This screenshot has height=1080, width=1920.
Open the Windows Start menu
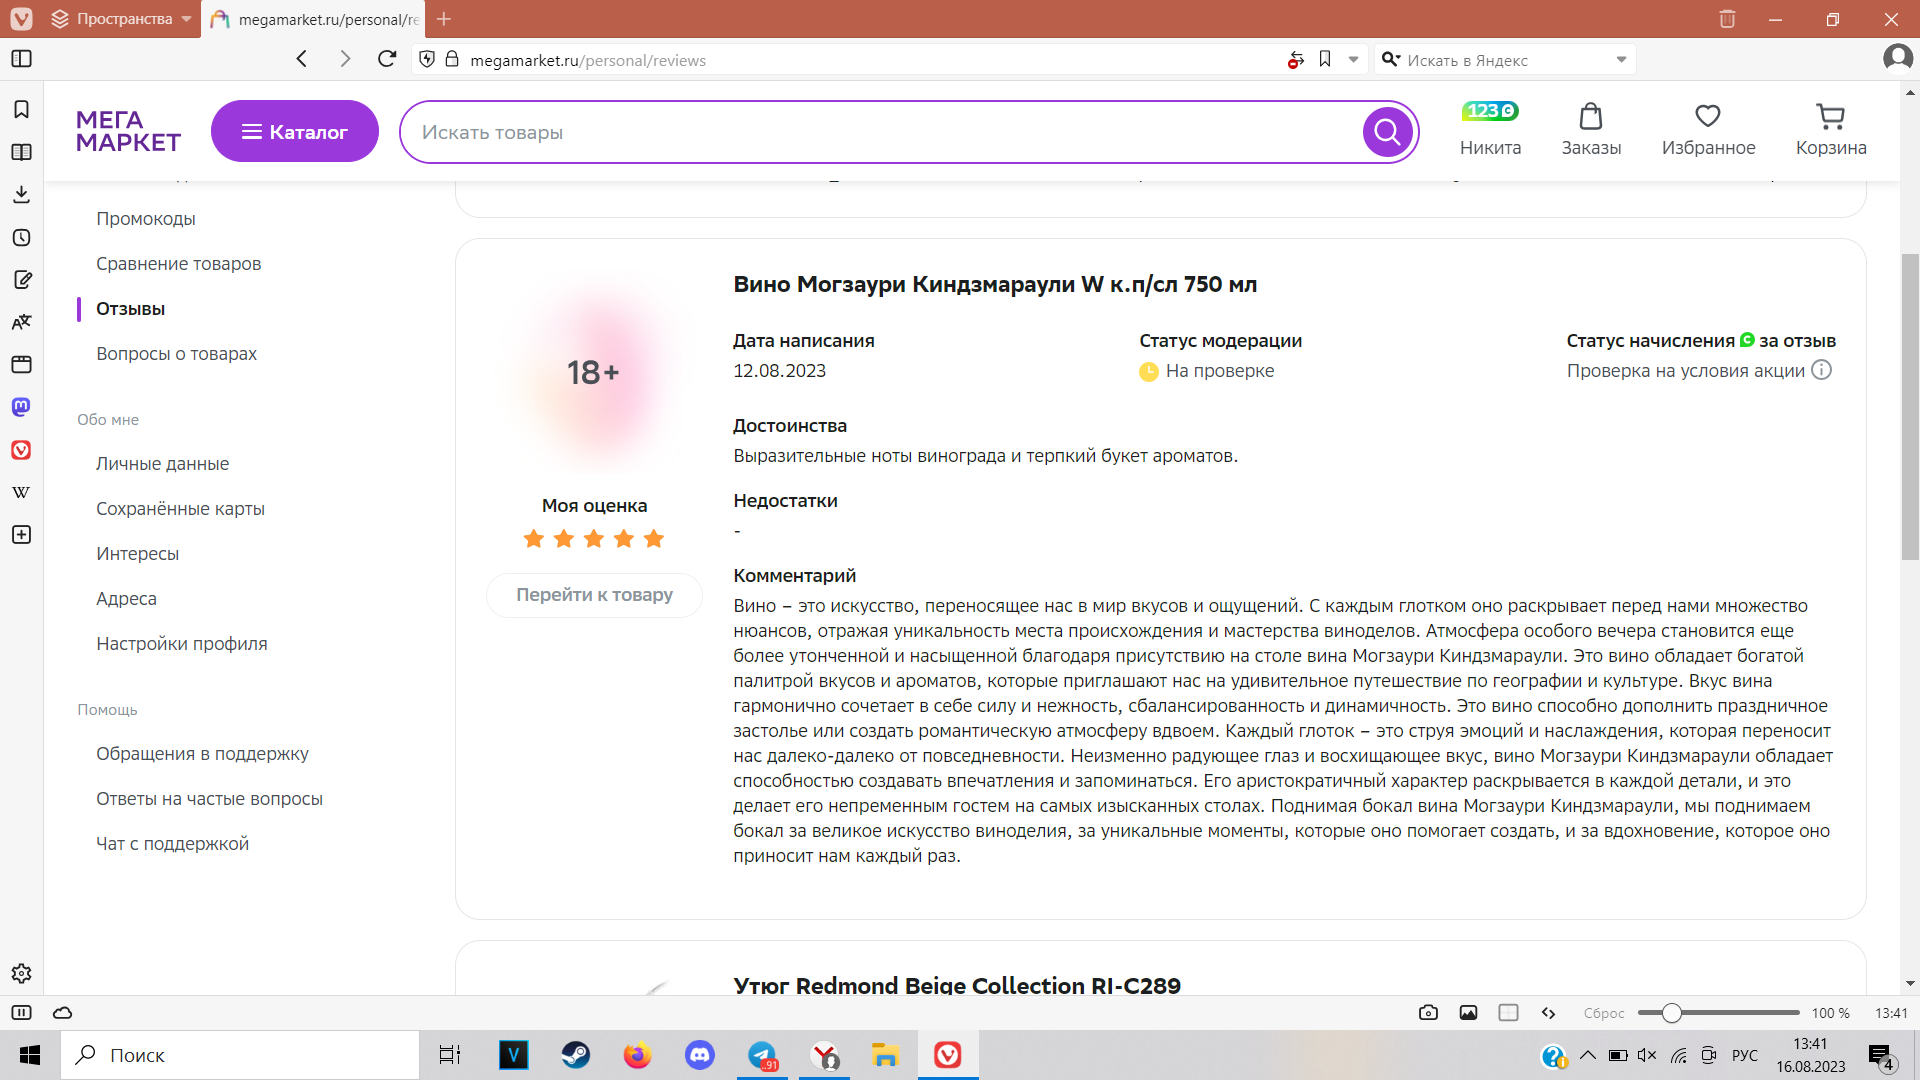click(x=30, y=1055)
